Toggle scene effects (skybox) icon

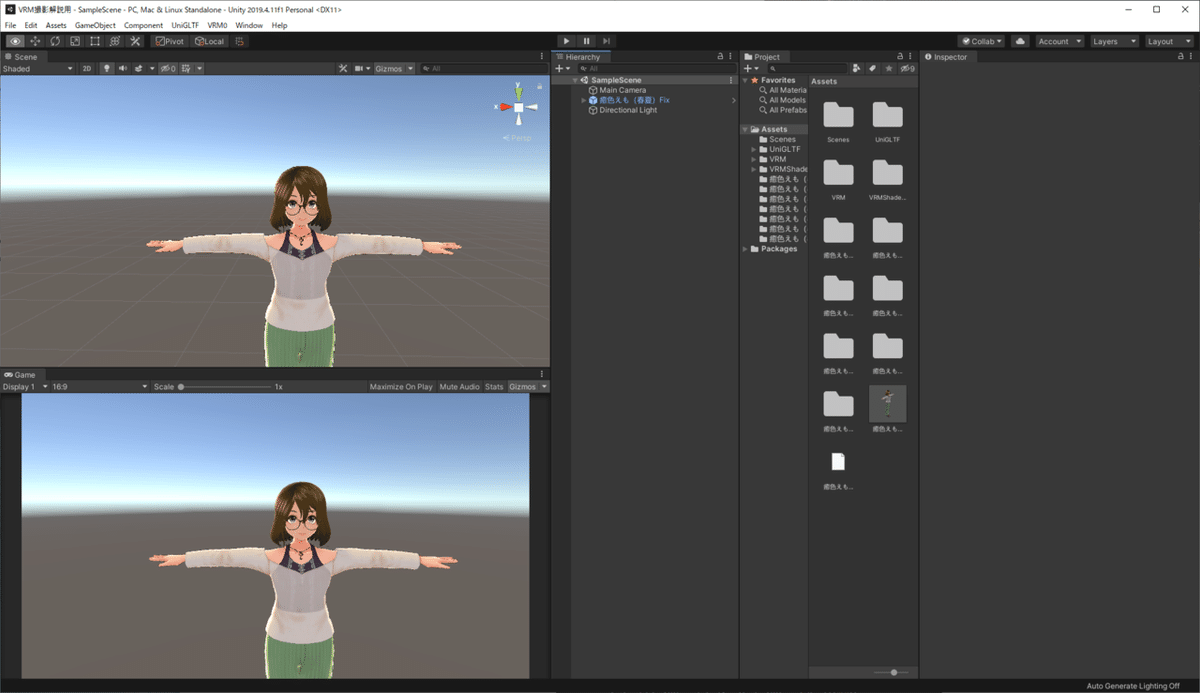pos(139,68)
